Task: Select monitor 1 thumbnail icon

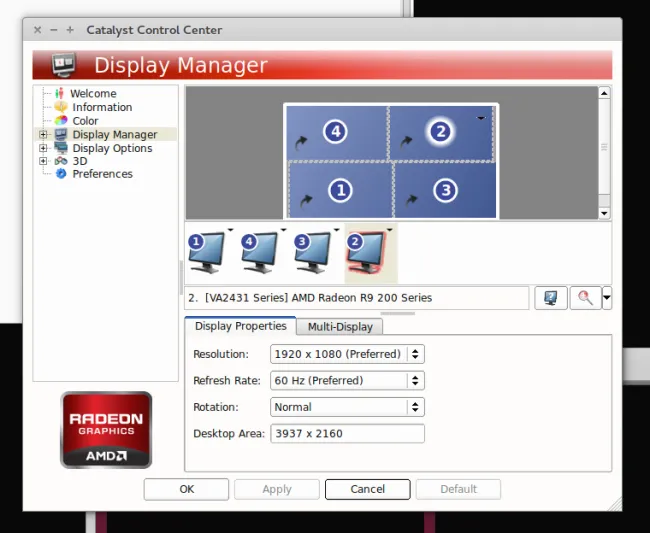Action: (x=206, y=252)
